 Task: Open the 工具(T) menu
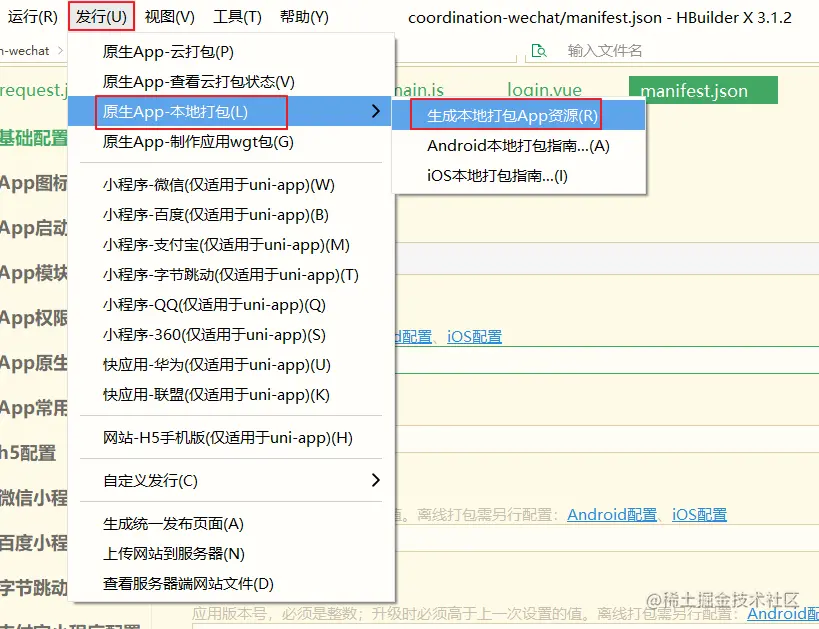237,17
